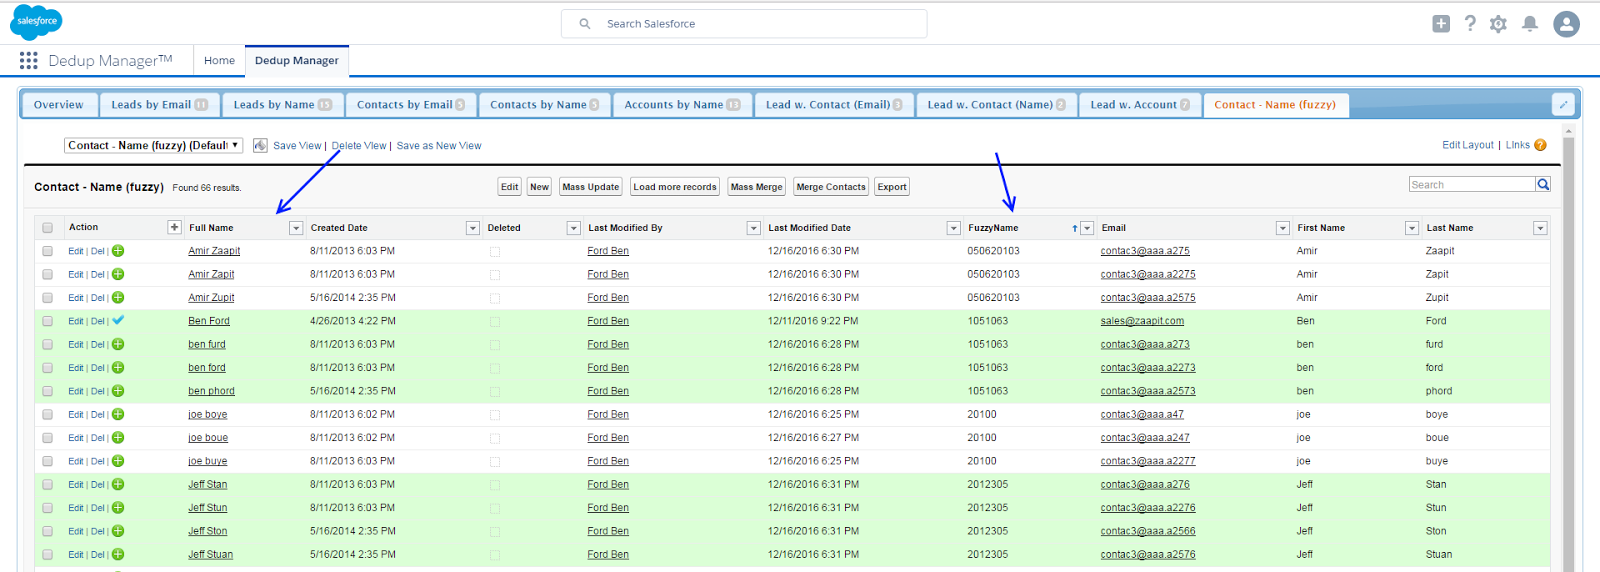Screen dimensions: 1600x572
Task: Open the Contact - Name (fuzzy) view dropdown
Action: [x=154, y=145]
